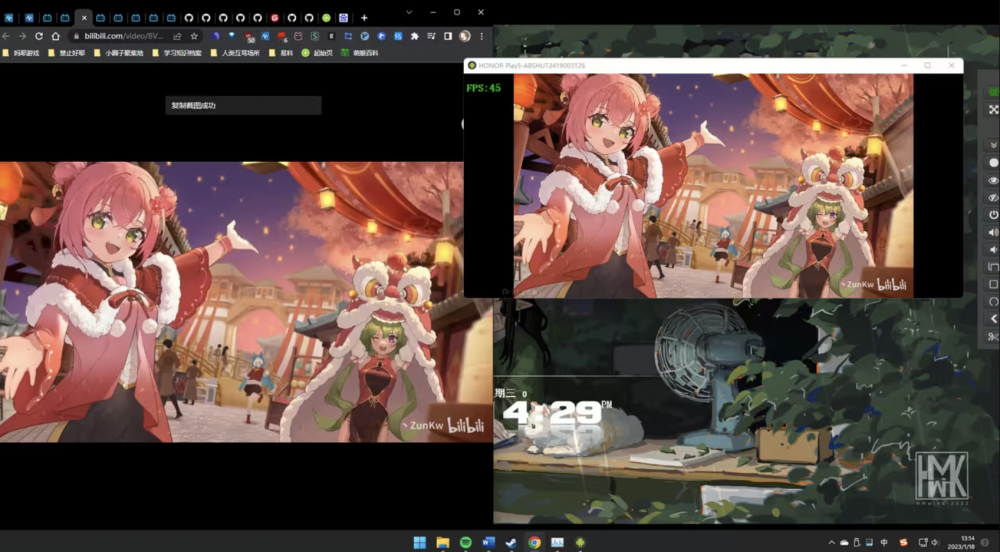Open Word from taskbar

click(489, 542)
